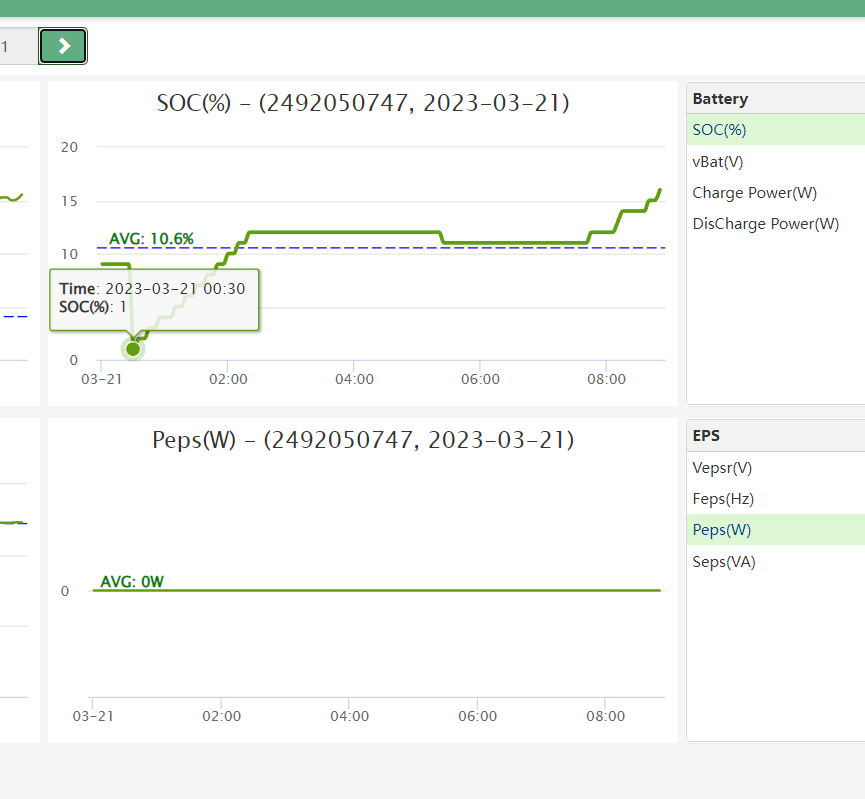
Task: Click the green next-day arrow button
Action: (63, 46)
